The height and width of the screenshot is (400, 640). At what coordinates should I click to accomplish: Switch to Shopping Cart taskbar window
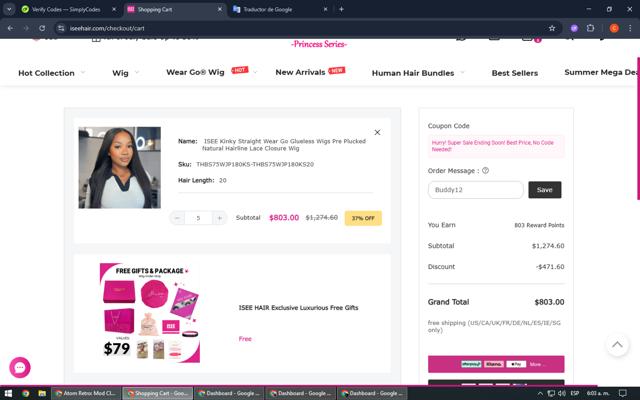tap(158, 393)
